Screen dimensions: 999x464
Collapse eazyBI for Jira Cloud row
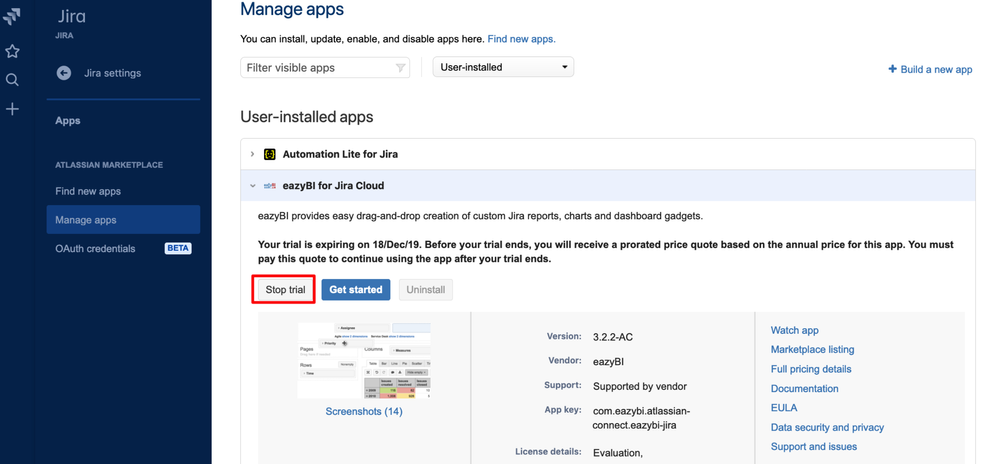coord(252,186)
